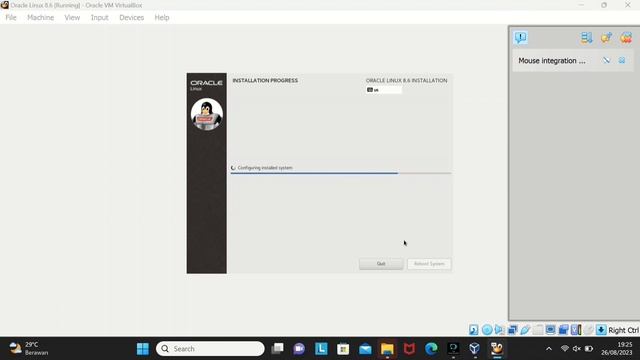Viewport: 640px width, 360px height.
Task: Open the Windows Start menu
Action: (x=143, y=349)
